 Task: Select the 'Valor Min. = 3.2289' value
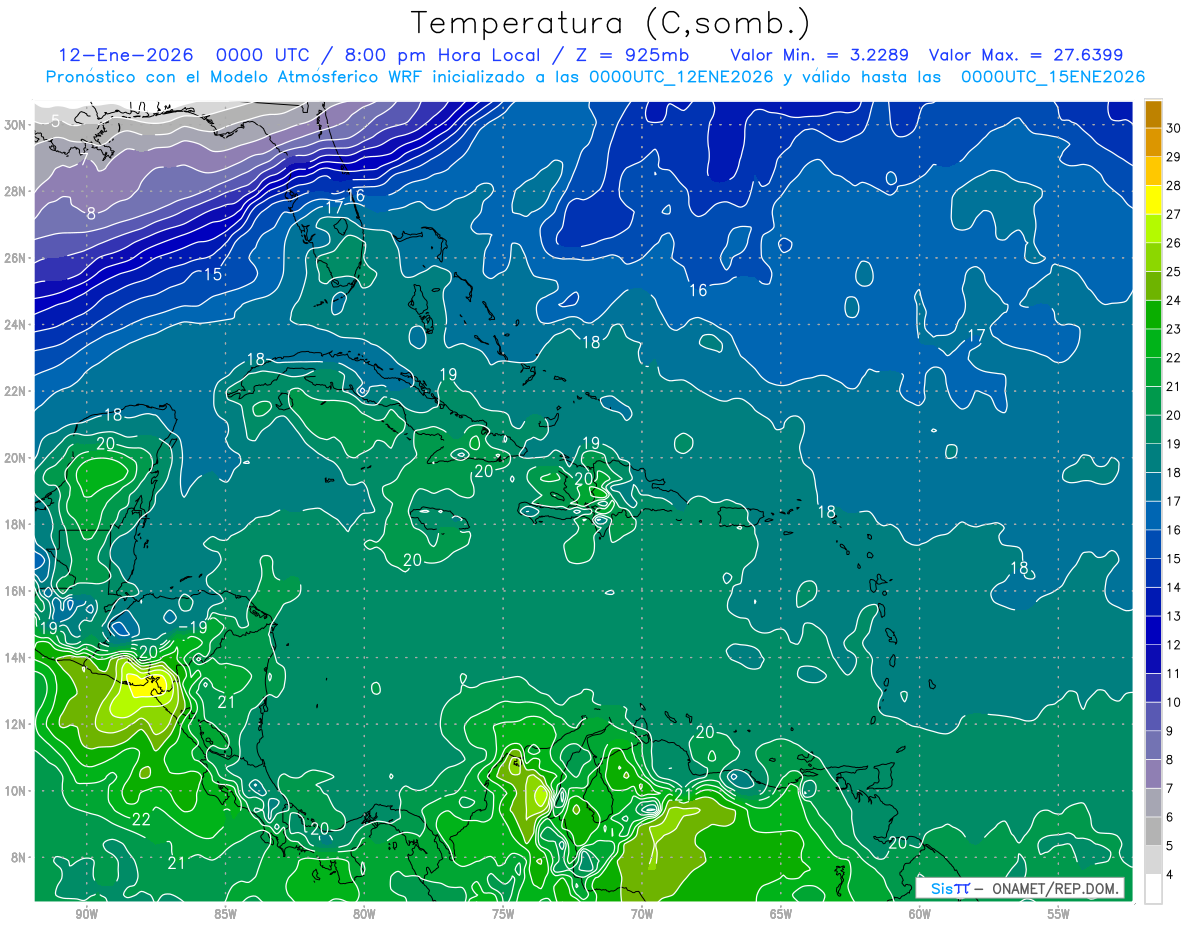coord(820,55)
